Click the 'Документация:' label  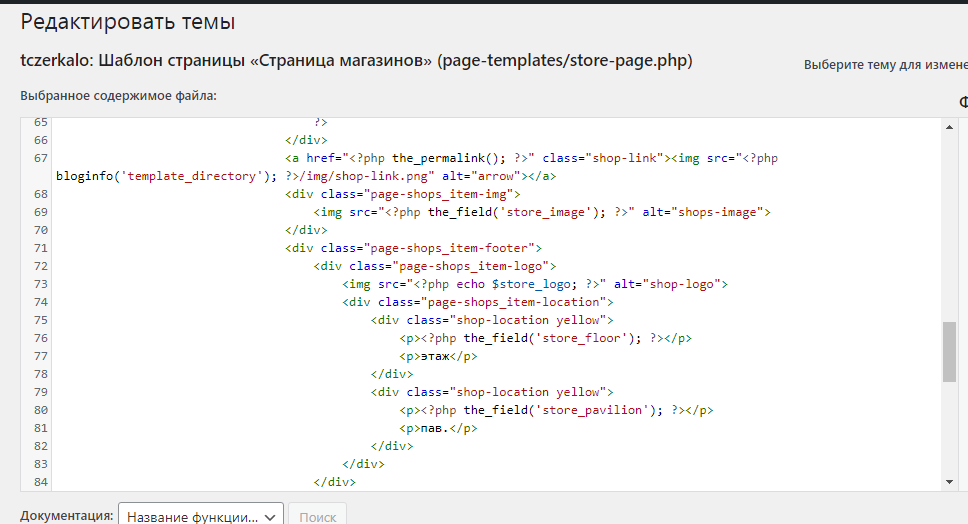coord(66,516)
